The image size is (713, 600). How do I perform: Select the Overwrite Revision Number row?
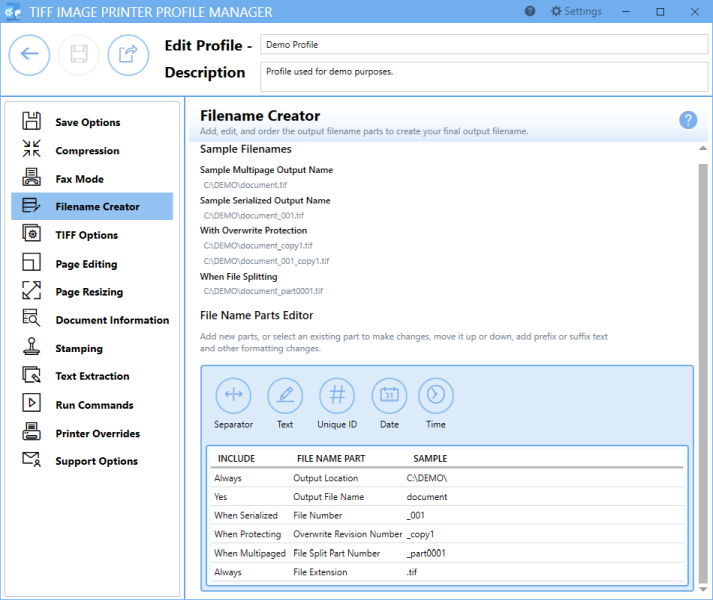click(447, 534)
